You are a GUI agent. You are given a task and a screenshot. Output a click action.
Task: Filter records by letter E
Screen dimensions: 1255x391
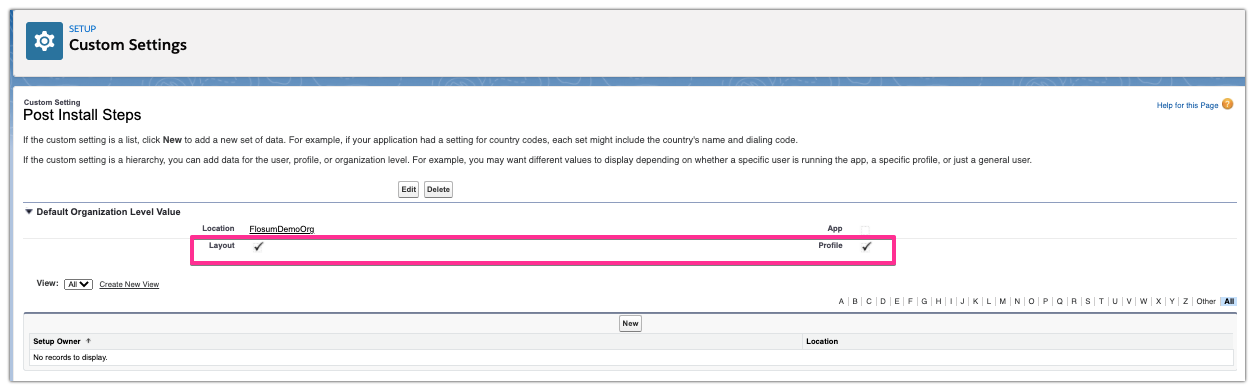pos(896,301)
